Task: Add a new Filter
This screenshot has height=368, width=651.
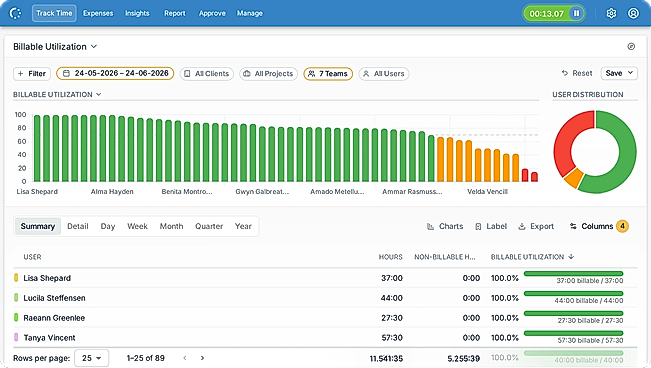Action: click(x=32, y=74)
